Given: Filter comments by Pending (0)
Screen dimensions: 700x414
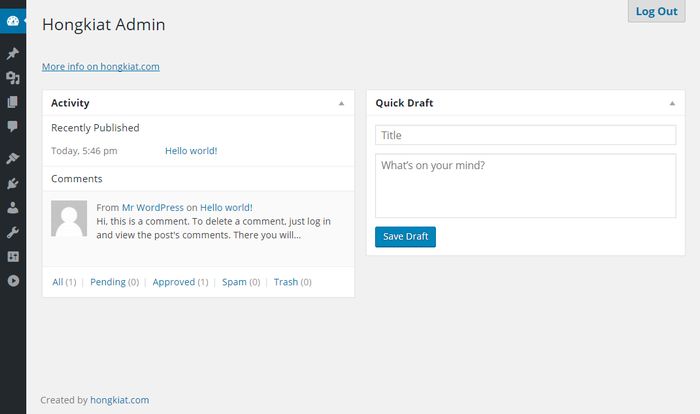Looking at the screenshot, I should (x=115, y=282).
